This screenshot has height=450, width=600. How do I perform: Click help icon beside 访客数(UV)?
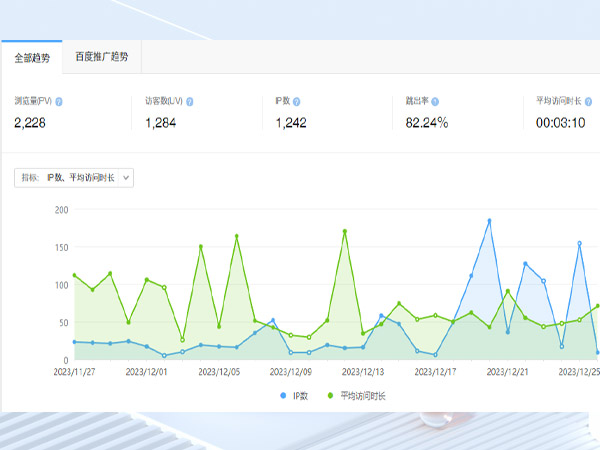click(x=190, y=102)
